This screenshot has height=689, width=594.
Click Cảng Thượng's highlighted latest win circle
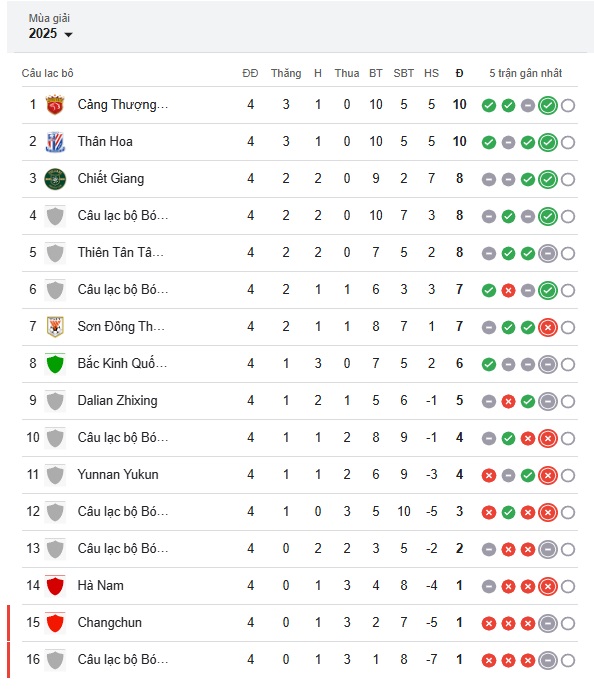click(548, 105)
